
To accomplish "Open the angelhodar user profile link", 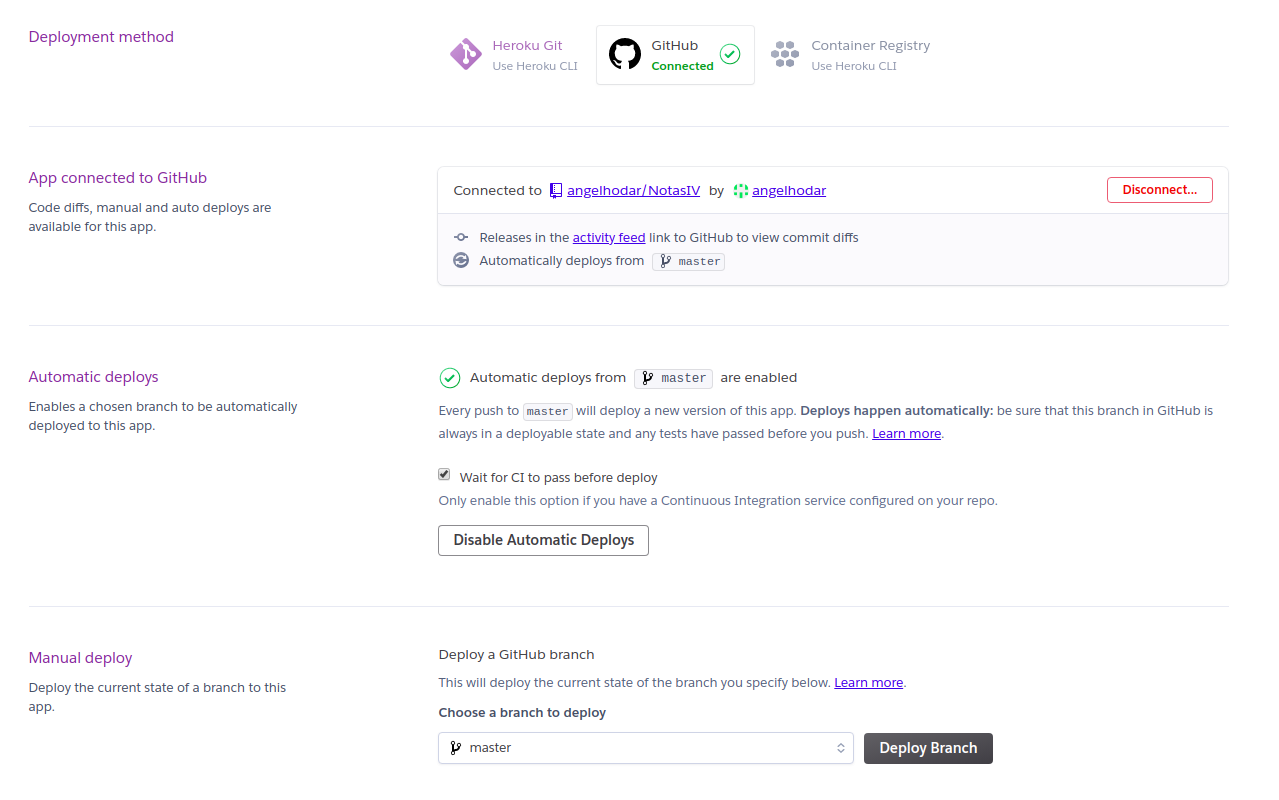I will click(789, 190).
